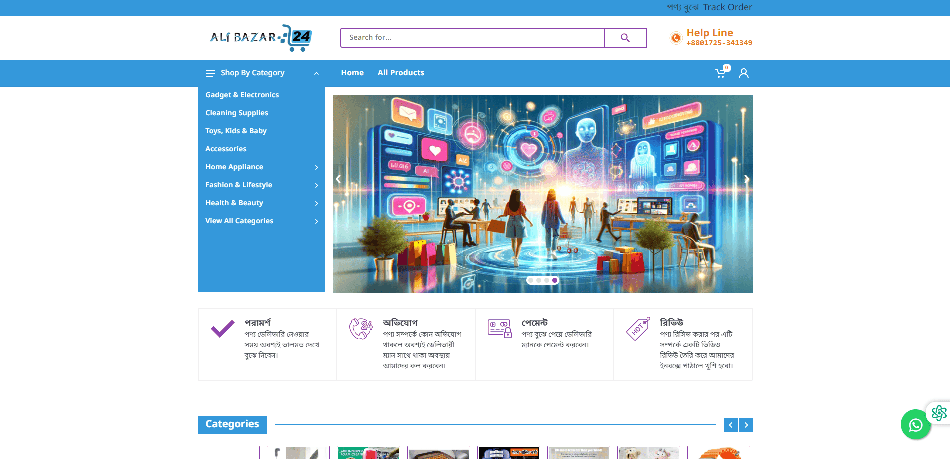Focus the Search for... input field
The width and height of the screenshot is (950, 459).
tap(473, 38)
